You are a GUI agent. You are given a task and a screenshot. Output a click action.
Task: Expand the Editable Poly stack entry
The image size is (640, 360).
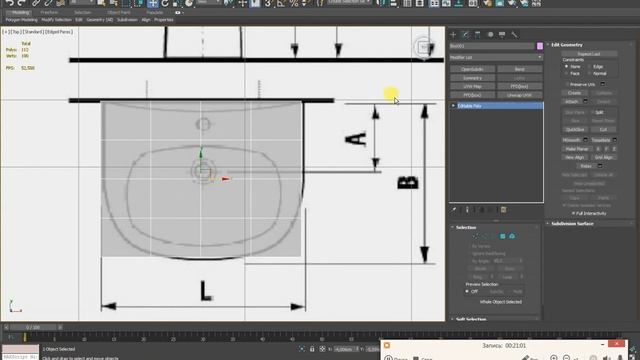[x=453, y=106]
